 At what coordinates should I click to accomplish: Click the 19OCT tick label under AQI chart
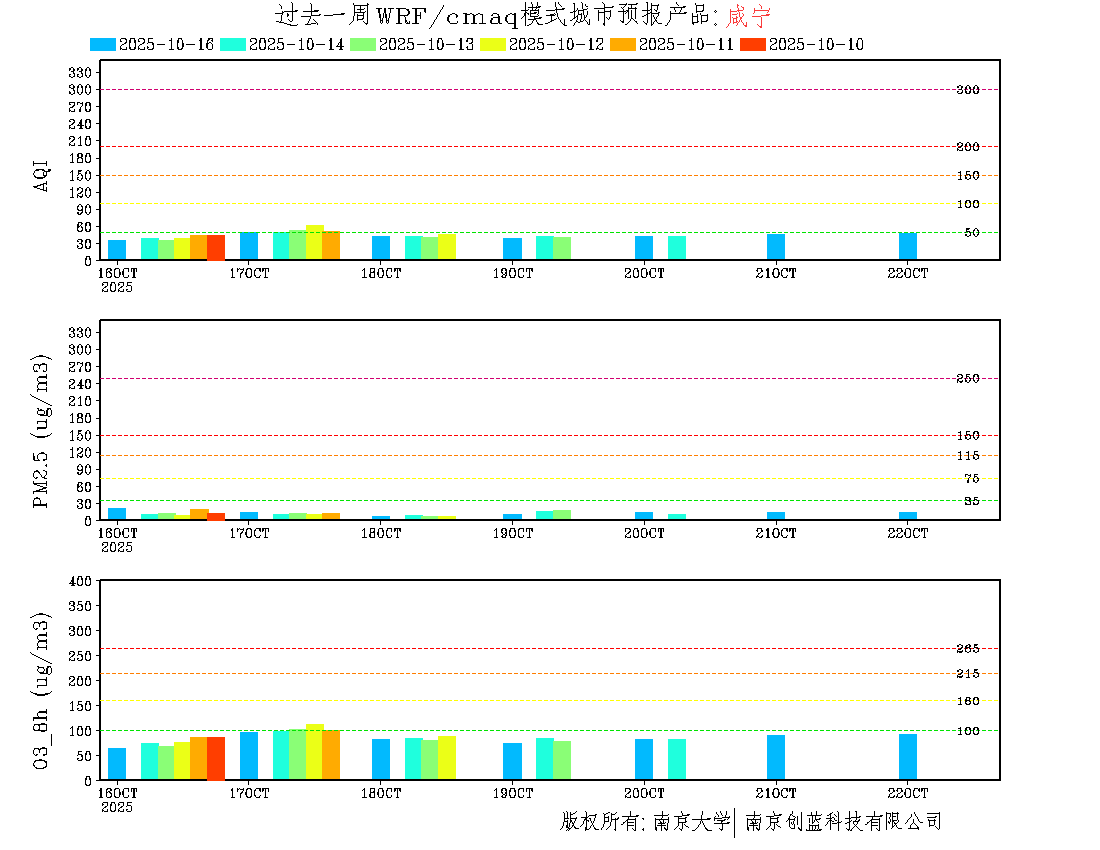coord(513,273)
